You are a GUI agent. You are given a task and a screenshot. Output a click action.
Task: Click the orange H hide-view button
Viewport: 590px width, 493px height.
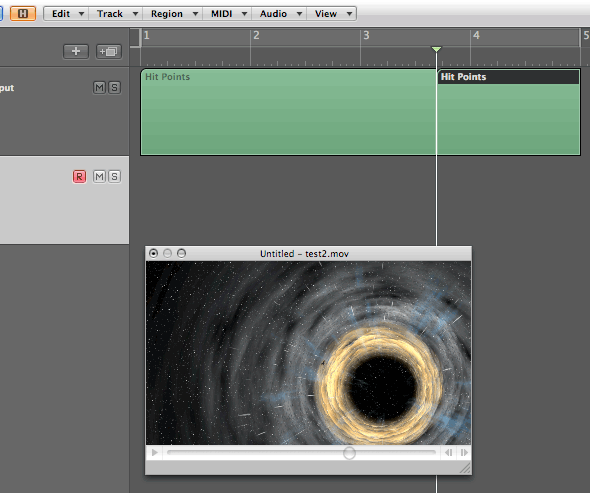click(23, 14)
